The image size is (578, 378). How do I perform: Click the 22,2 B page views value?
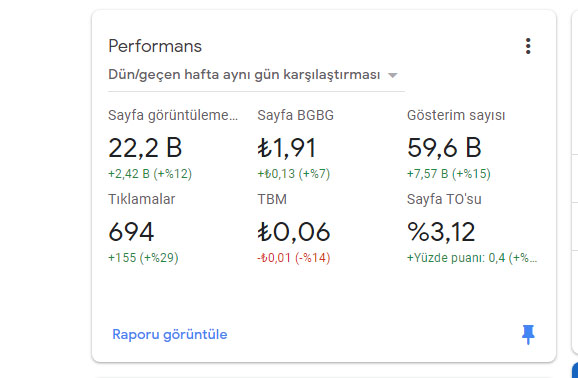tap(145, 148)
